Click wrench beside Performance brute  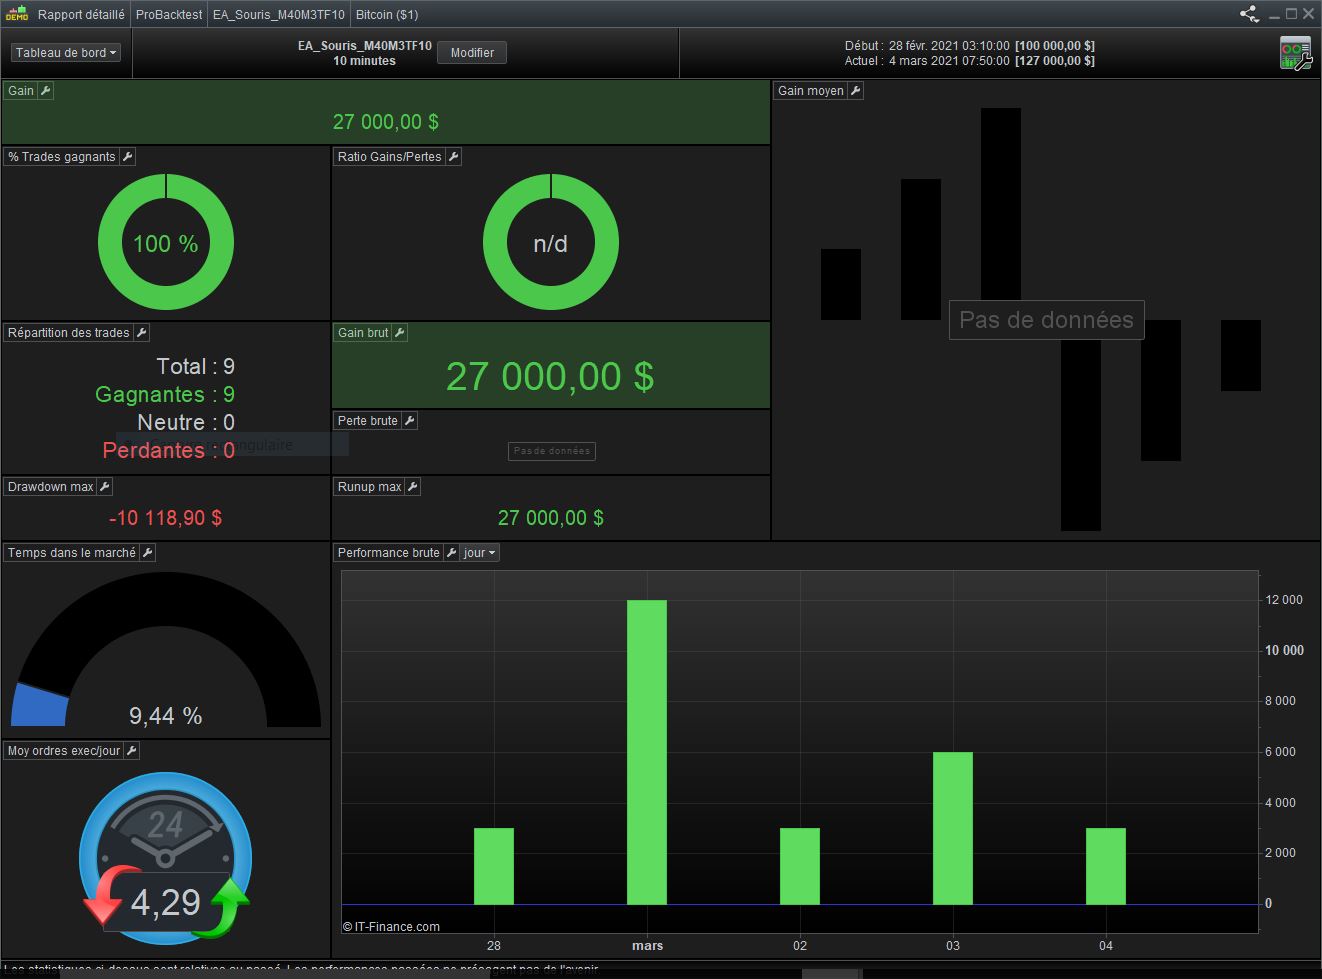click(x=451, y=553)
